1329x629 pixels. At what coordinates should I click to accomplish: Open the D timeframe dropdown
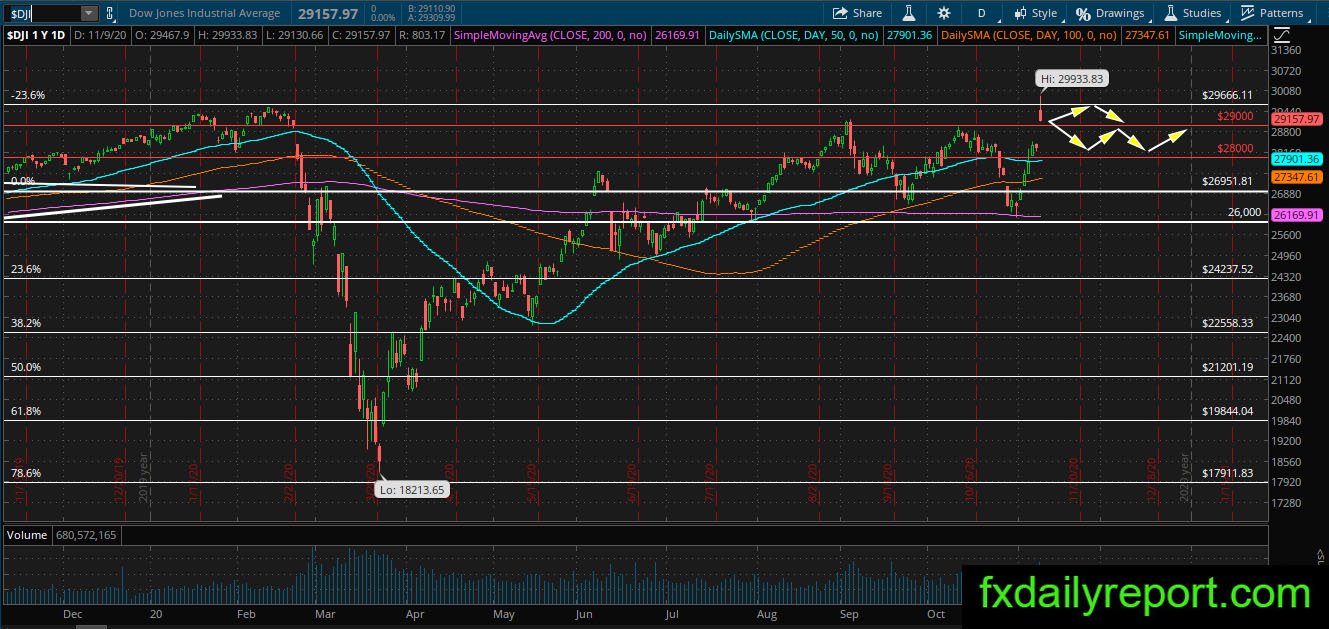coord(981,13)
